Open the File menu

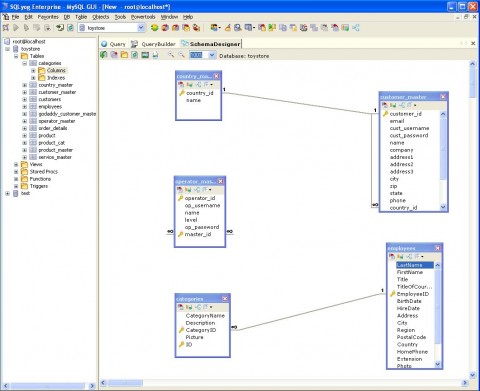point(15,17)
